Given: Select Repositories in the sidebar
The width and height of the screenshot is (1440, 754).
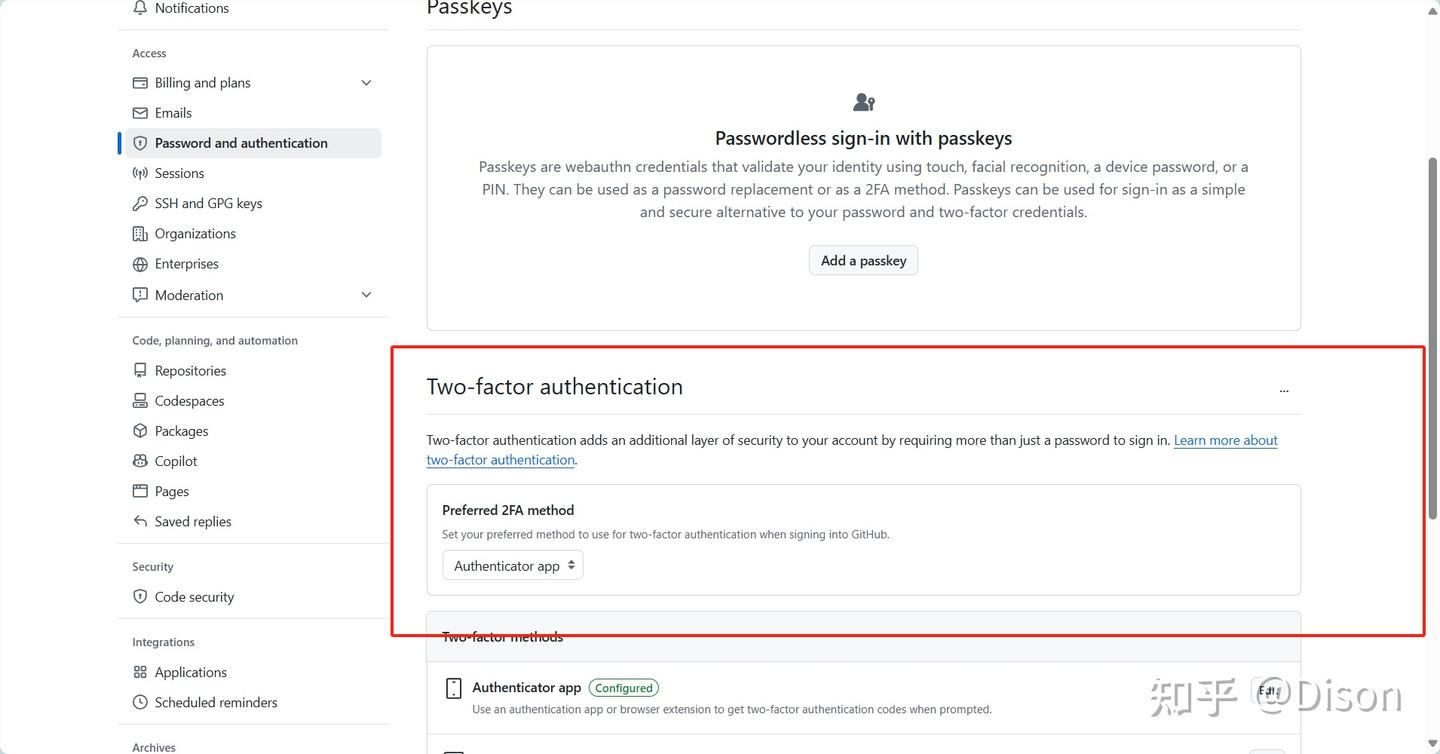Looking at the screenshot, I should (190, 371).
